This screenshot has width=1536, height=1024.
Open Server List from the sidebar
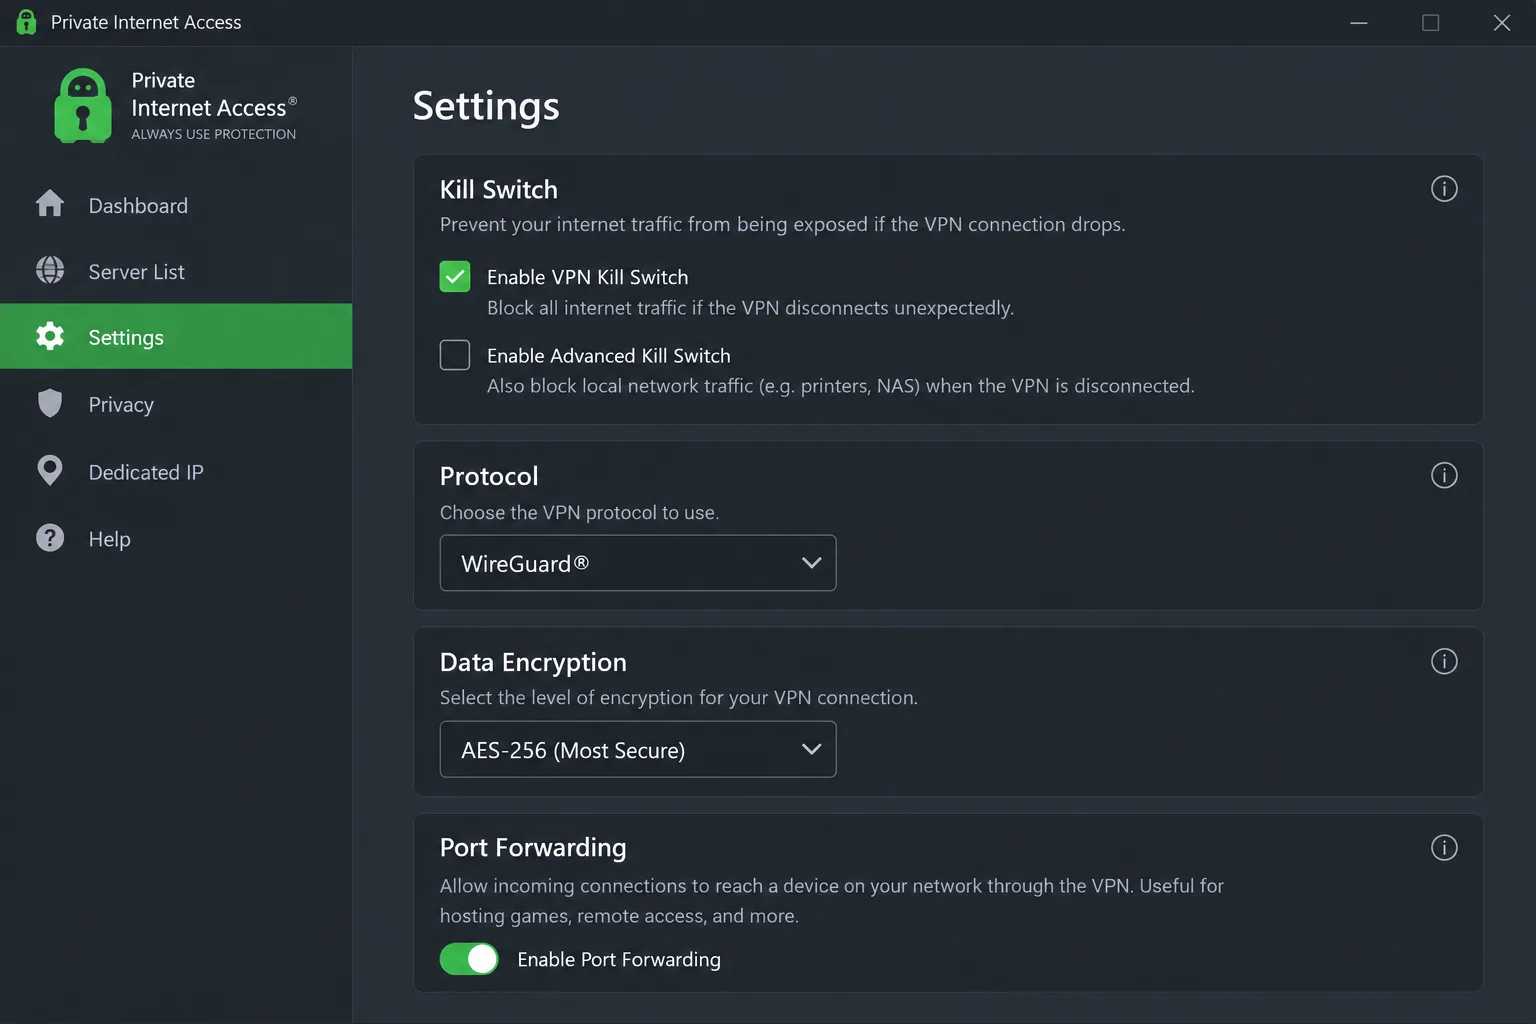click(176, 271)
